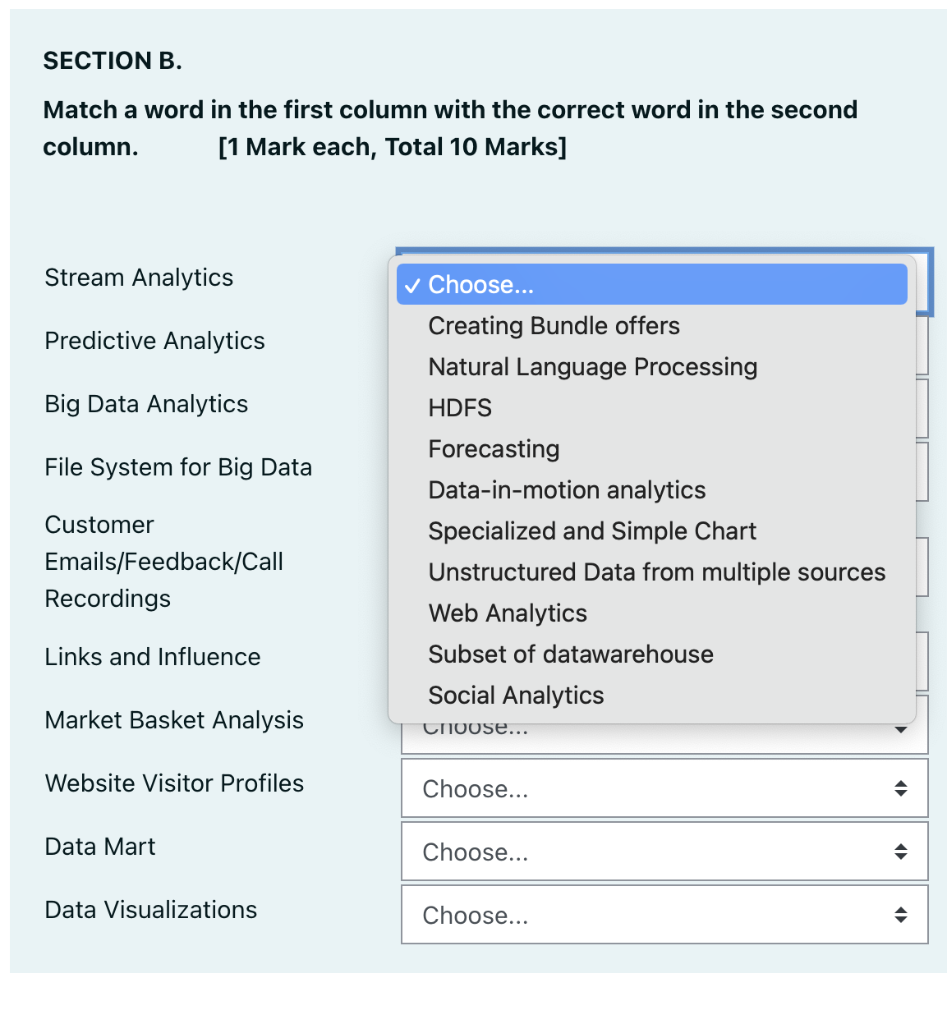This screenshot has width=947, height=1024.
Task: Select "Social Analytics" option
Action: coord(516,695)
